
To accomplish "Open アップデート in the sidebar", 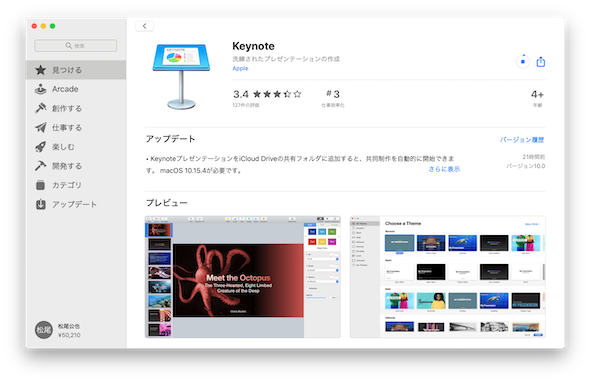I will tap(76, 204).
